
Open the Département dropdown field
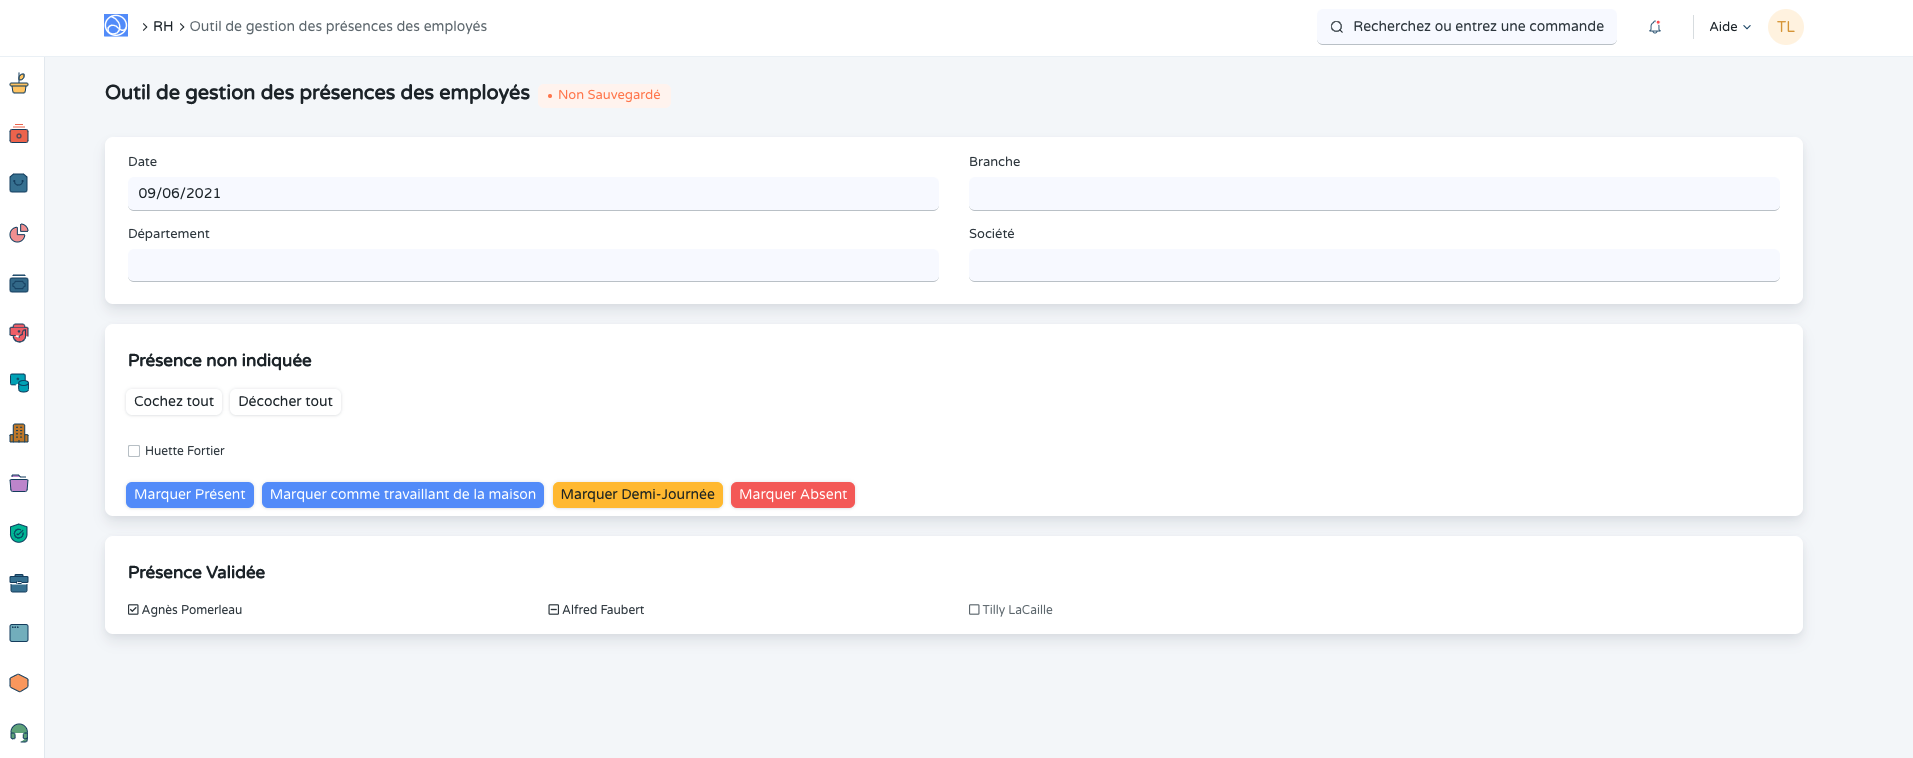coord(532,266)
